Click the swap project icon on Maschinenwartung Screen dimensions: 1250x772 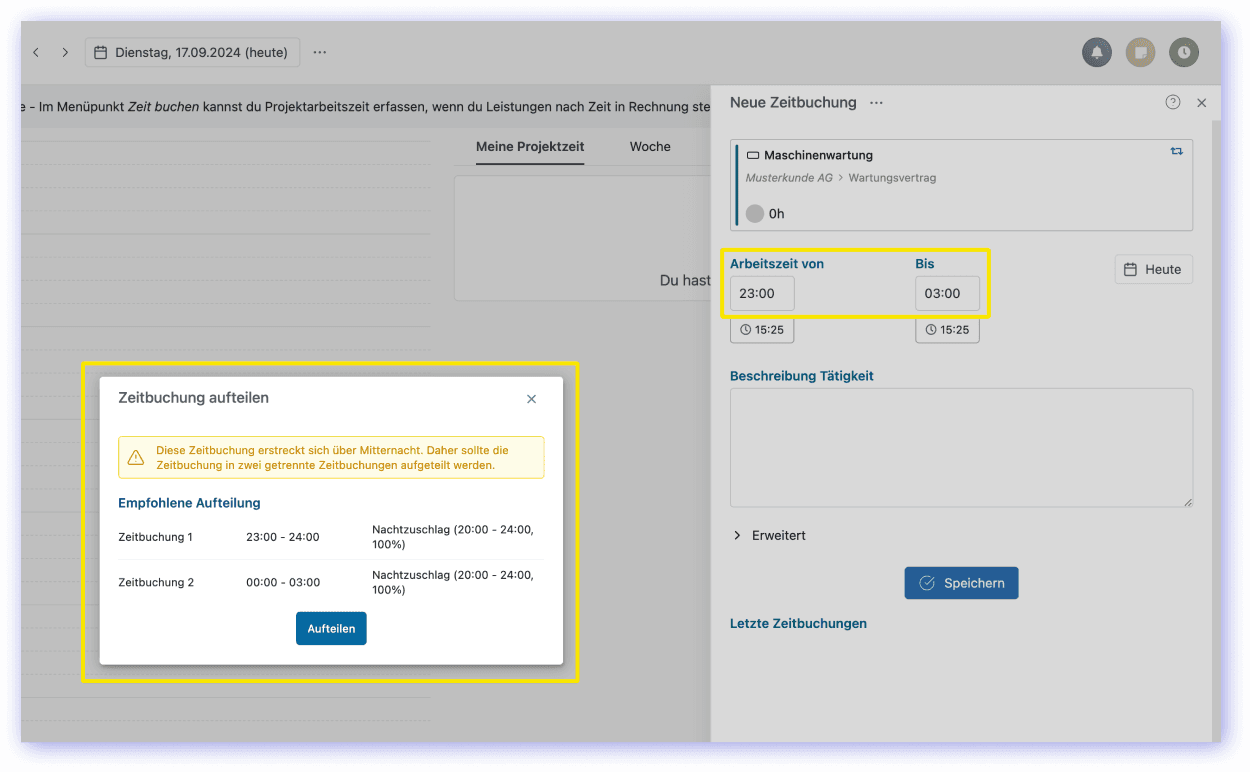(1176, 151)
